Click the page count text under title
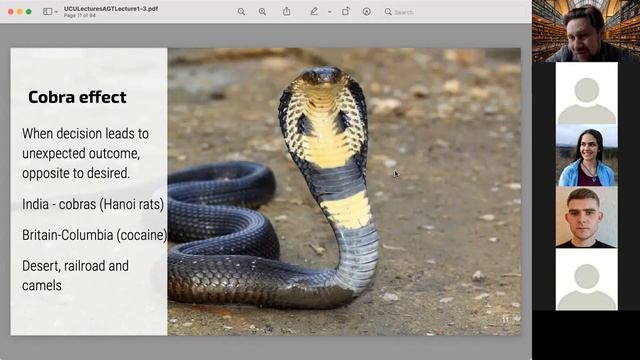 pyautogui.click(x=80, y=16)
